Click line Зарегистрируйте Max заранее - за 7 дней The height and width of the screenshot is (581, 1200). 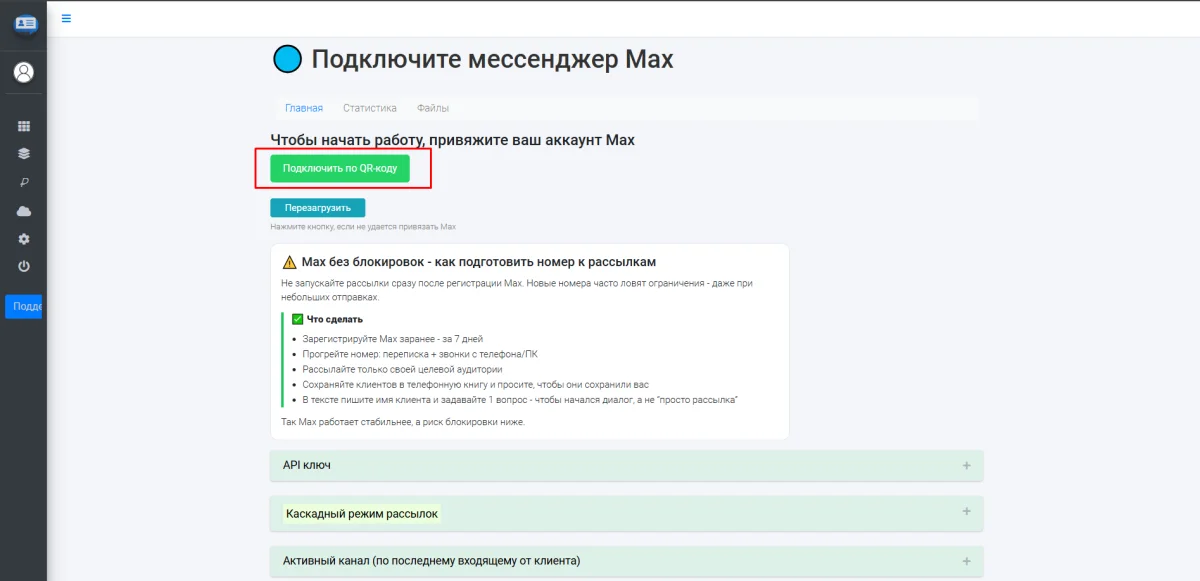point(393,339)
